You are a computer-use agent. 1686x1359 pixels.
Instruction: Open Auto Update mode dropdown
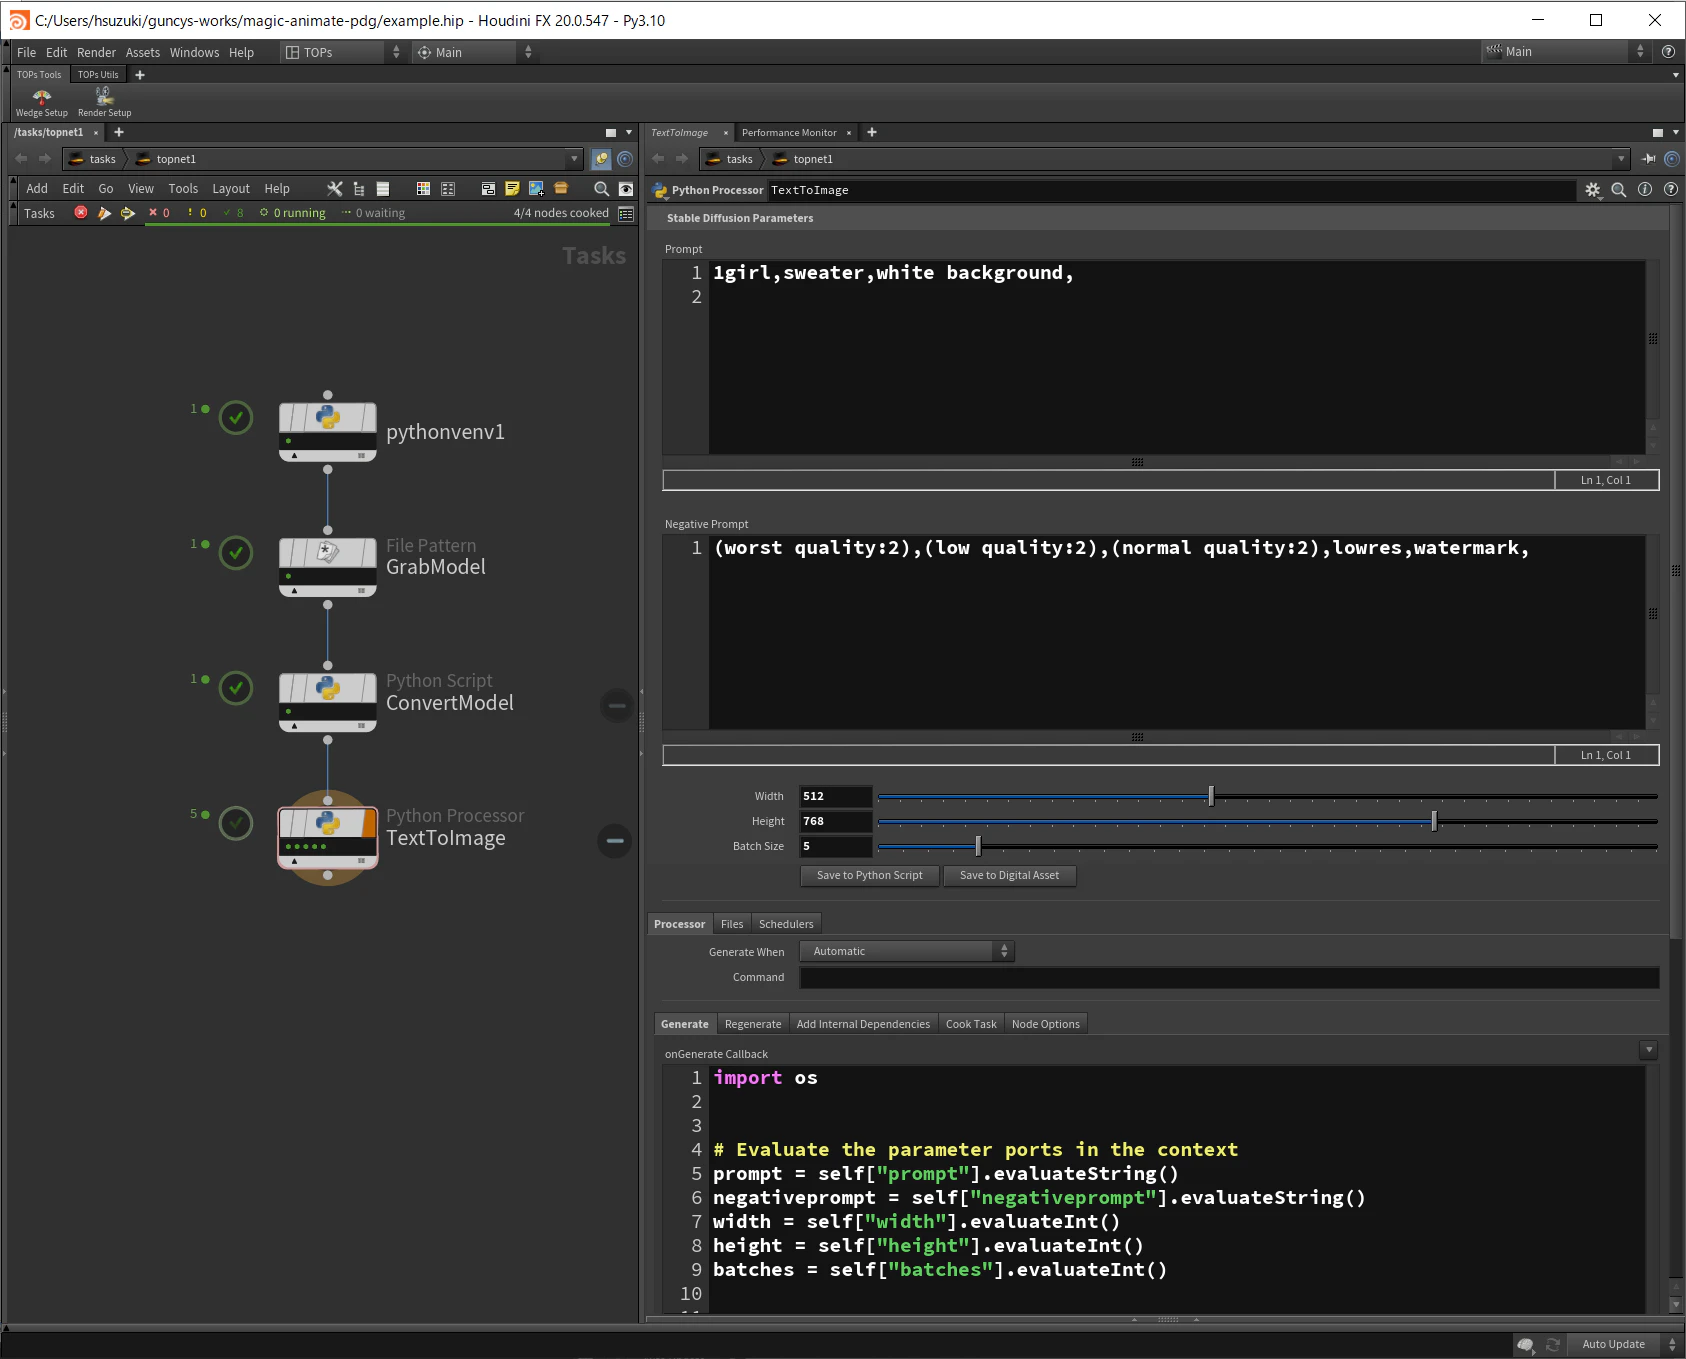click(x=1624, y=1344)
